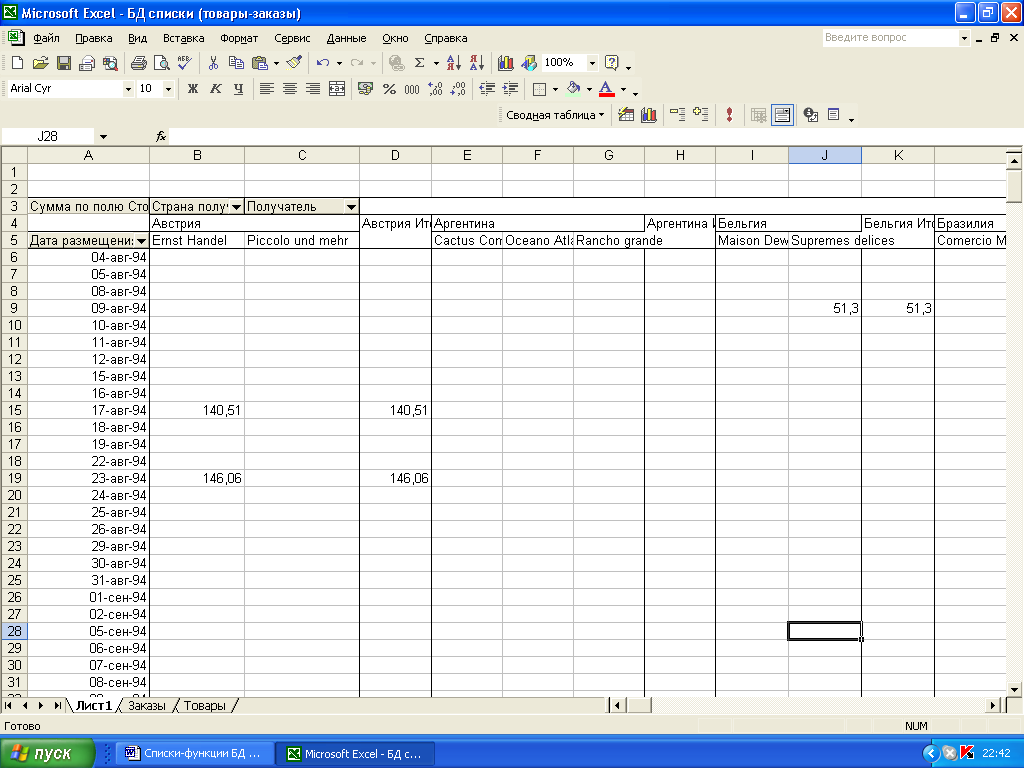1024x768 pixels.
Task: Open the Вставка menu
Action: click(184, 39)
